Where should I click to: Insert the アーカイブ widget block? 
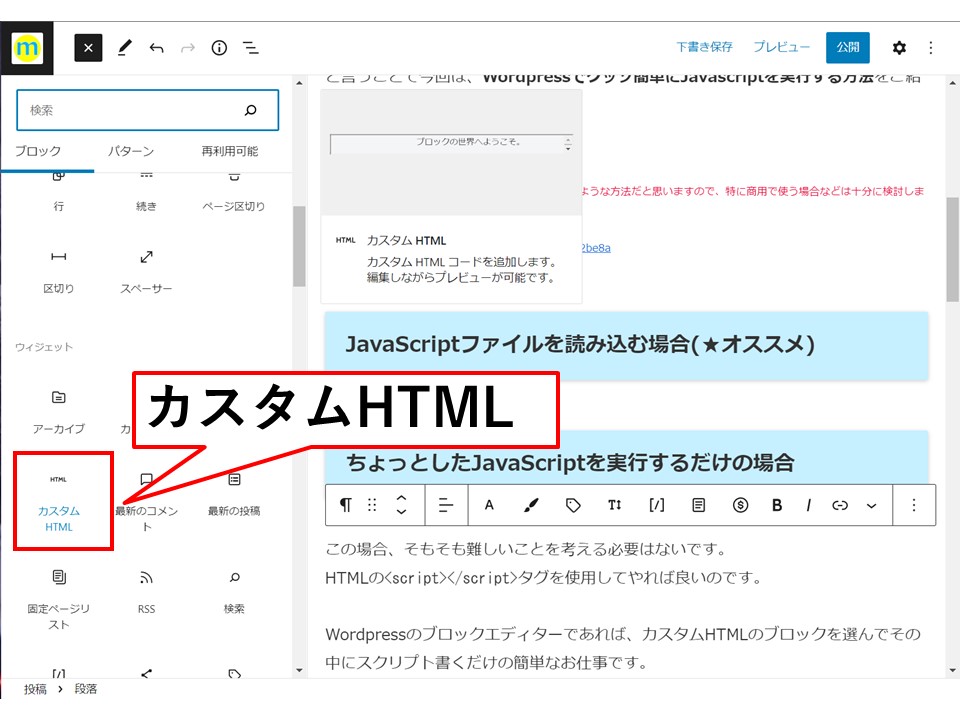coord(59,412)
